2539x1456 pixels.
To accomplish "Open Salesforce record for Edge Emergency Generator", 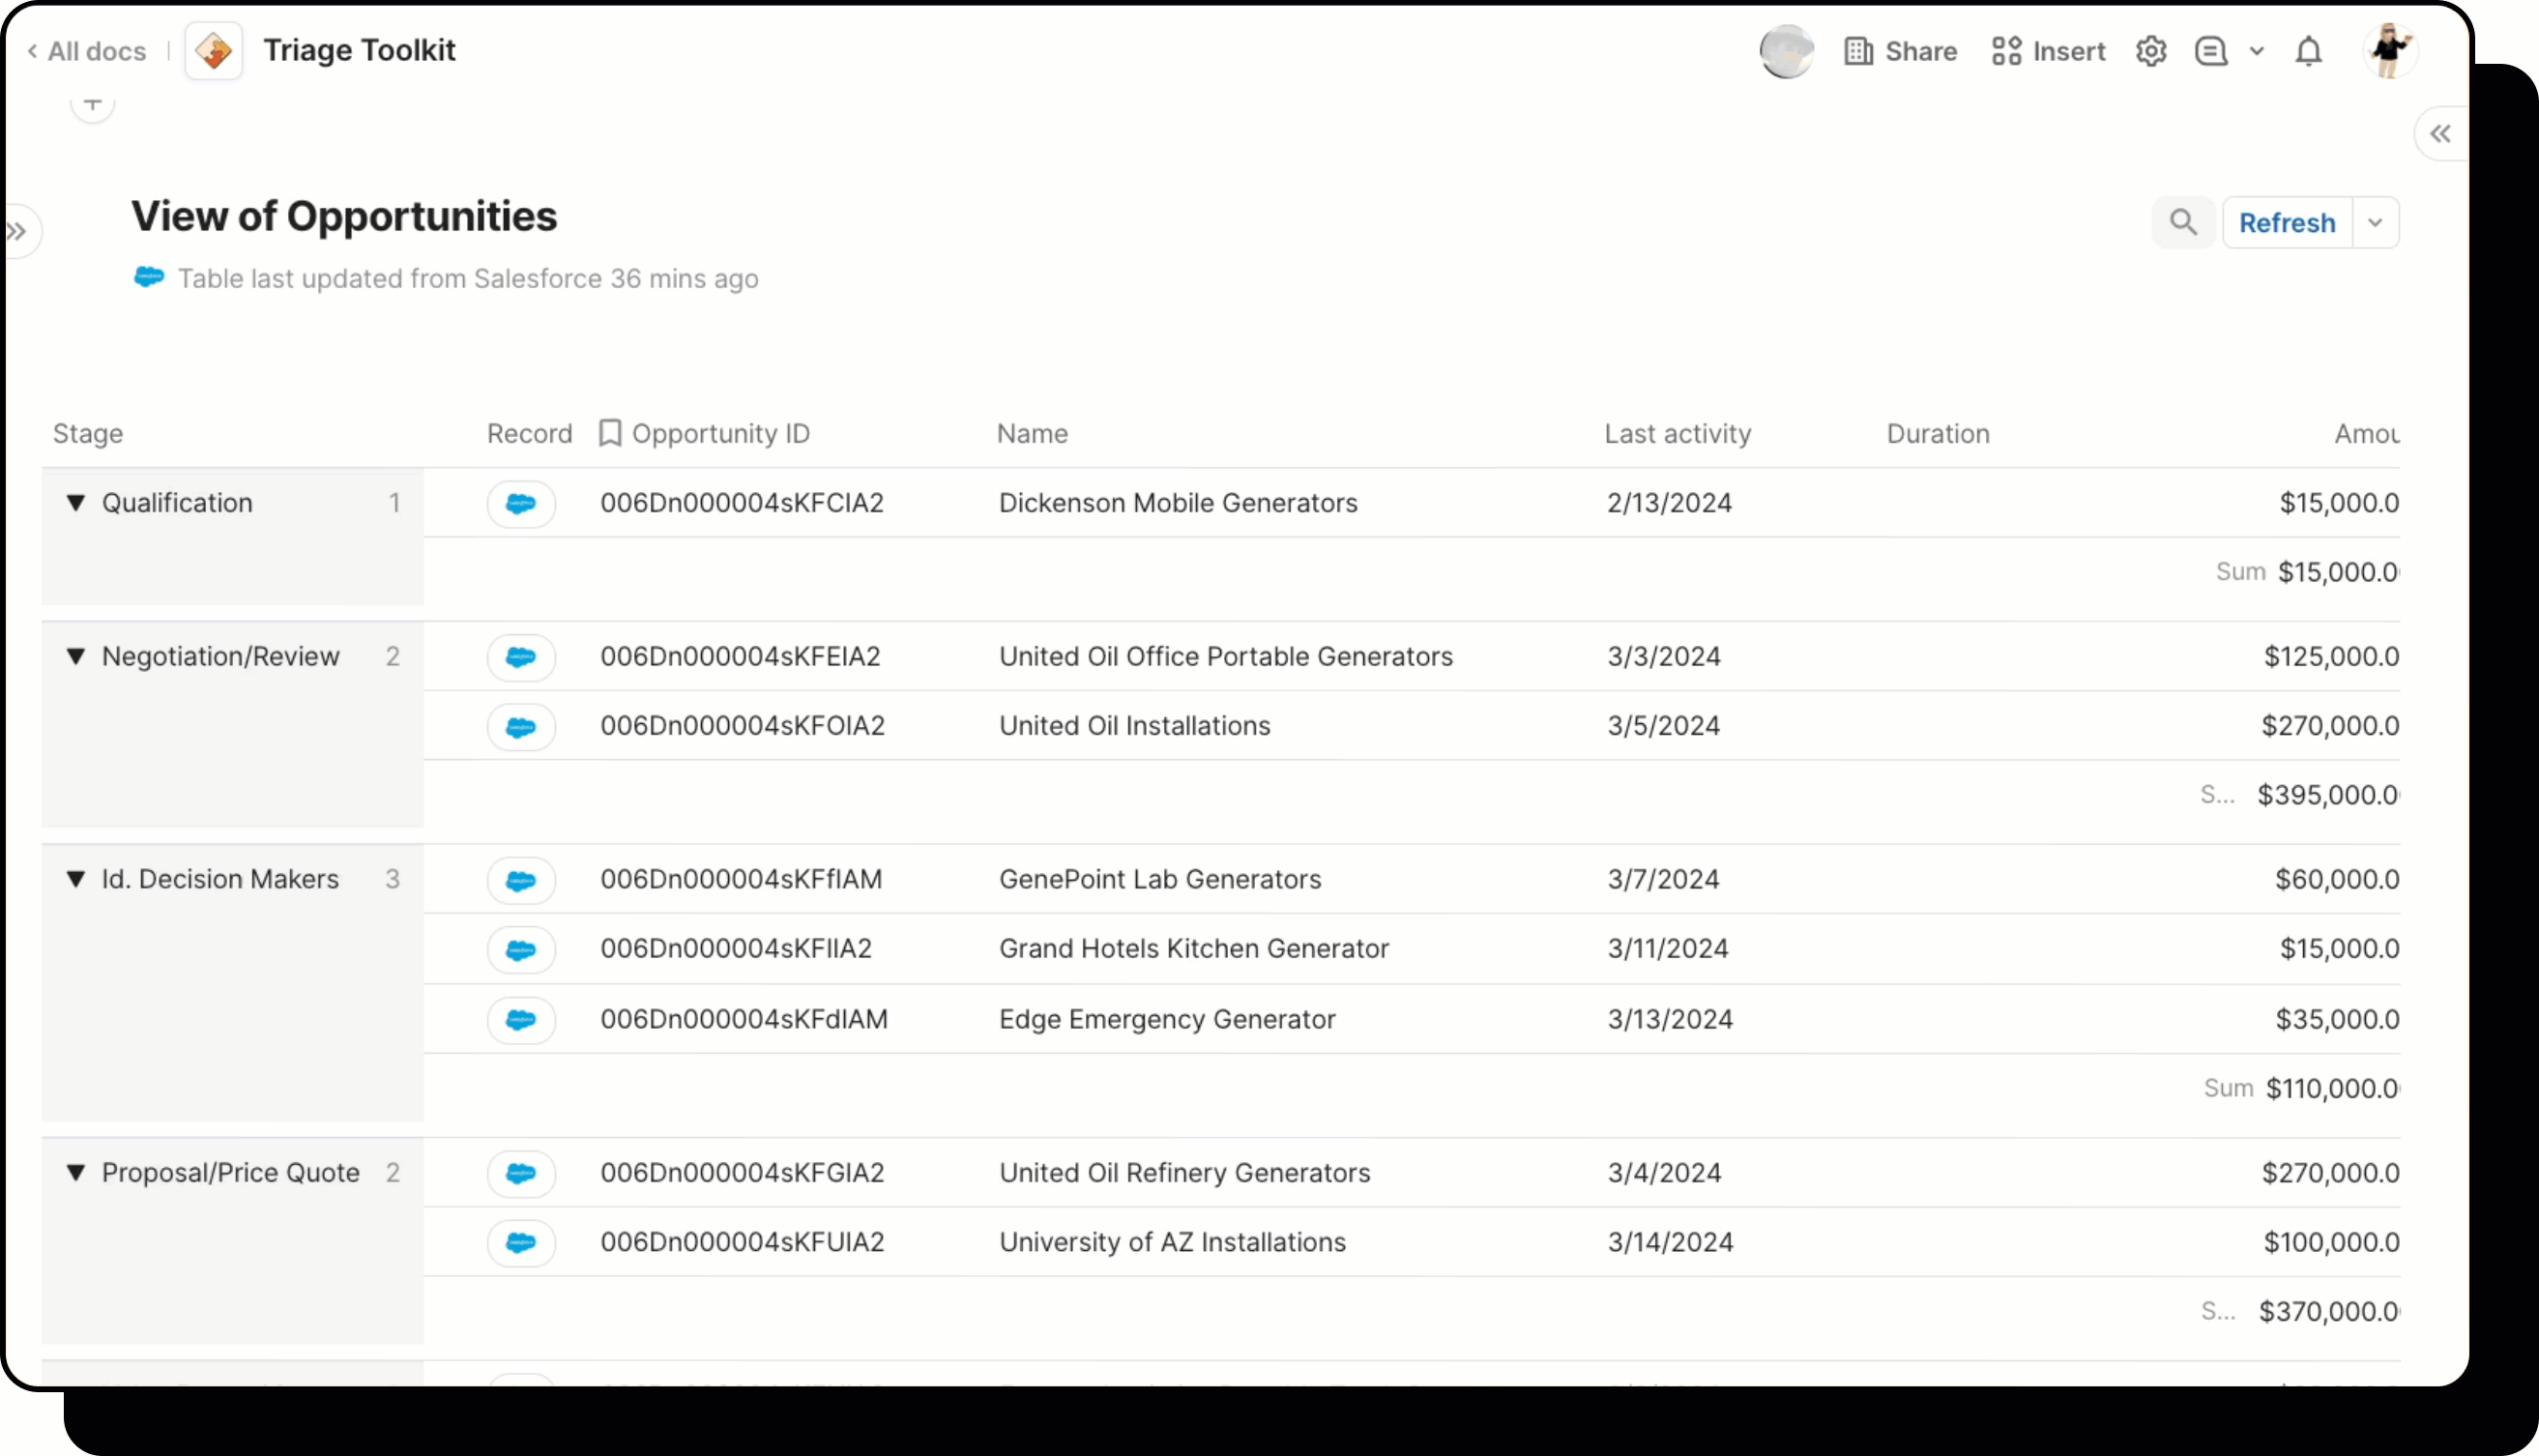I will [x=521, y=1020].
